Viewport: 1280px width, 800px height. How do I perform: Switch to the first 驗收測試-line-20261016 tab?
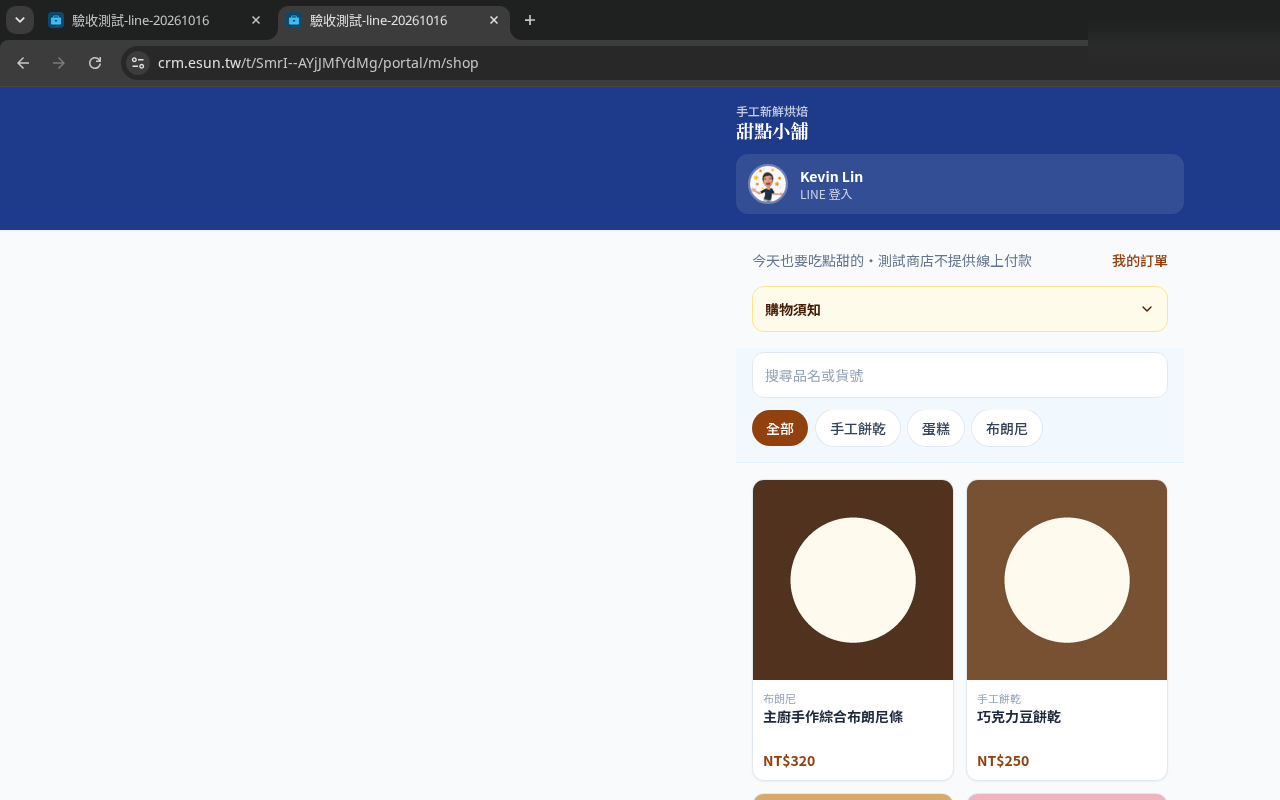click(x=155, y=20)
